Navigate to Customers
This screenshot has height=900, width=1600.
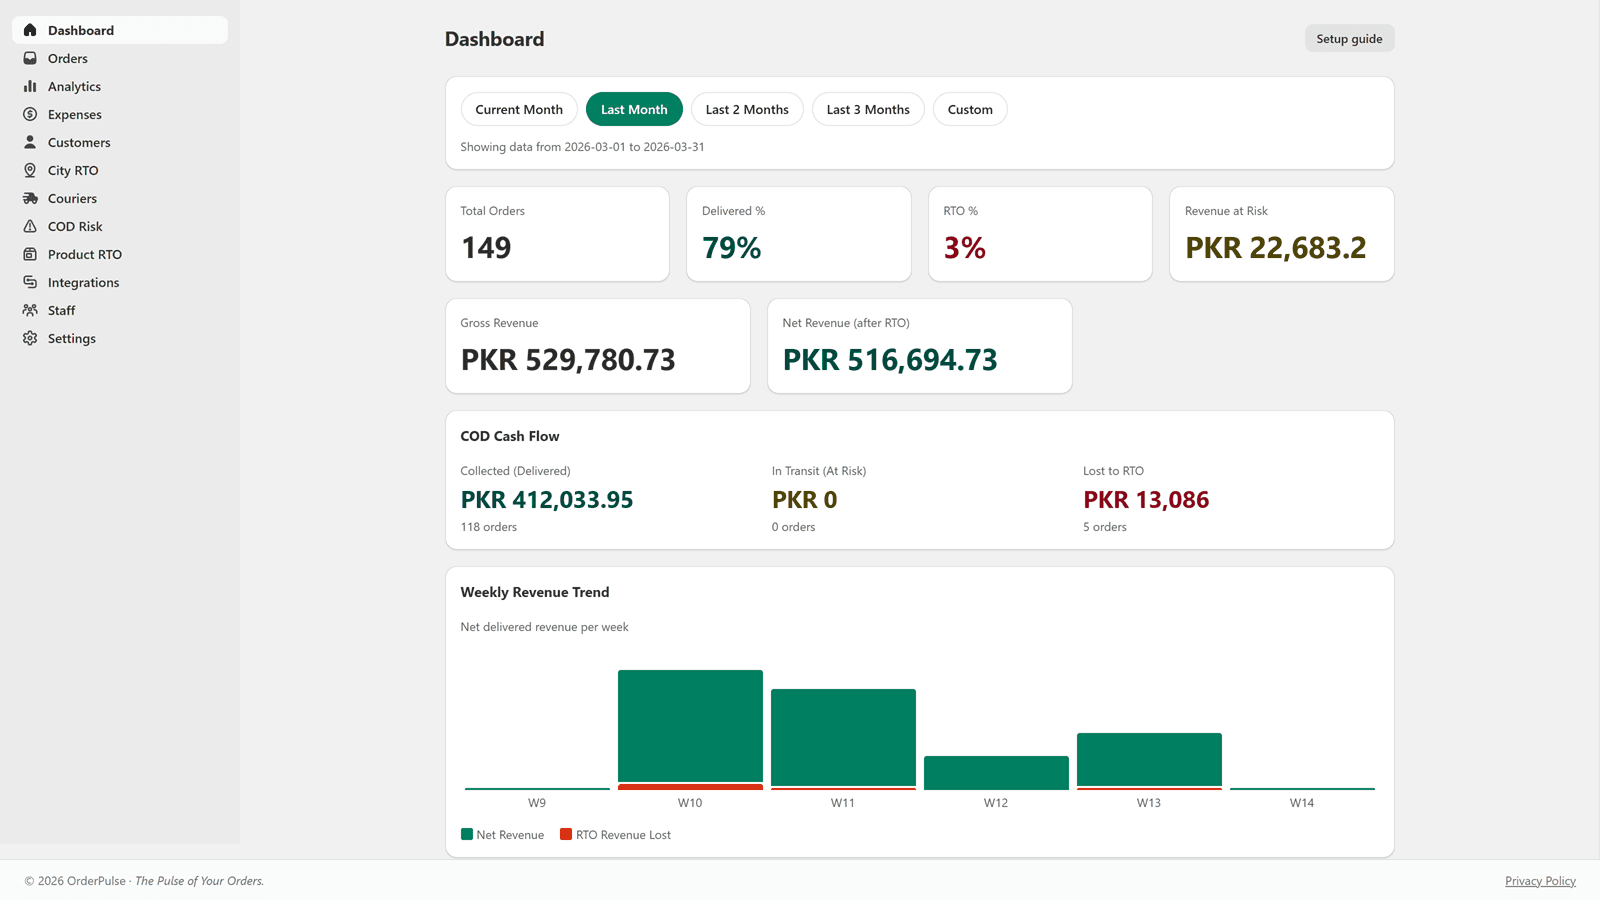(x=120, y=142)
